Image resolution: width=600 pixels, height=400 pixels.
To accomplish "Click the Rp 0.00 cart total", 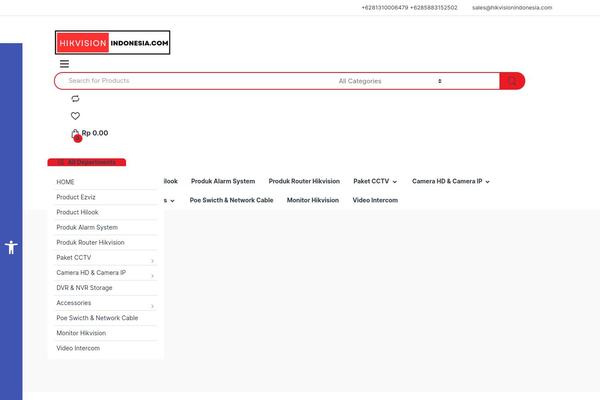I will tap(95, 133).
